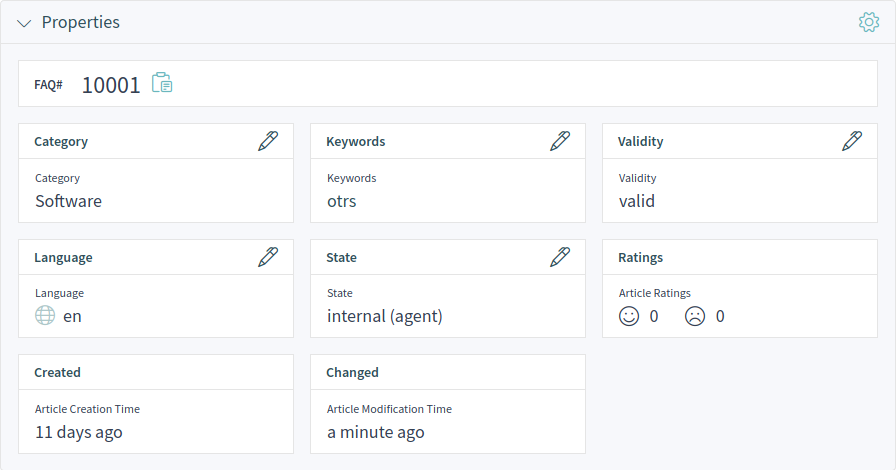896x470 pixels.
Task: Select the otrs keyword value
Action: point(342,201)
